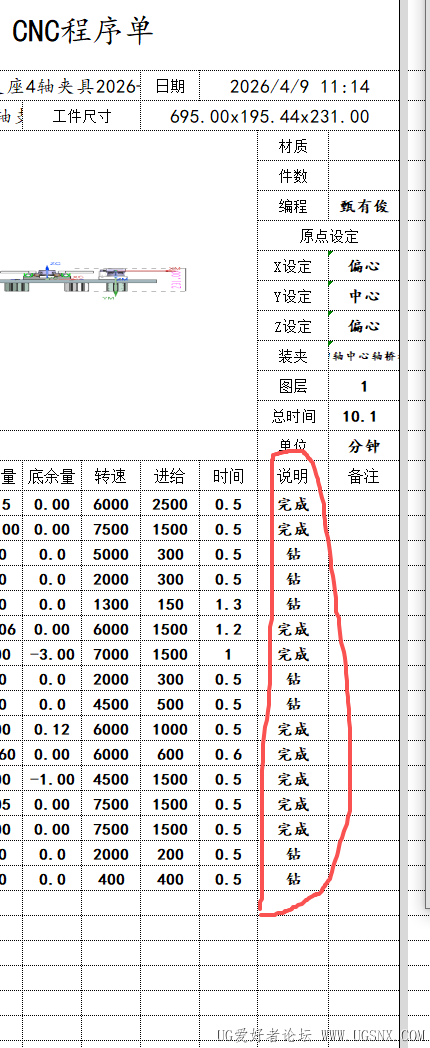Click the 时间 column header
This screenshot has height=1048, width=430.
[228, 477]
